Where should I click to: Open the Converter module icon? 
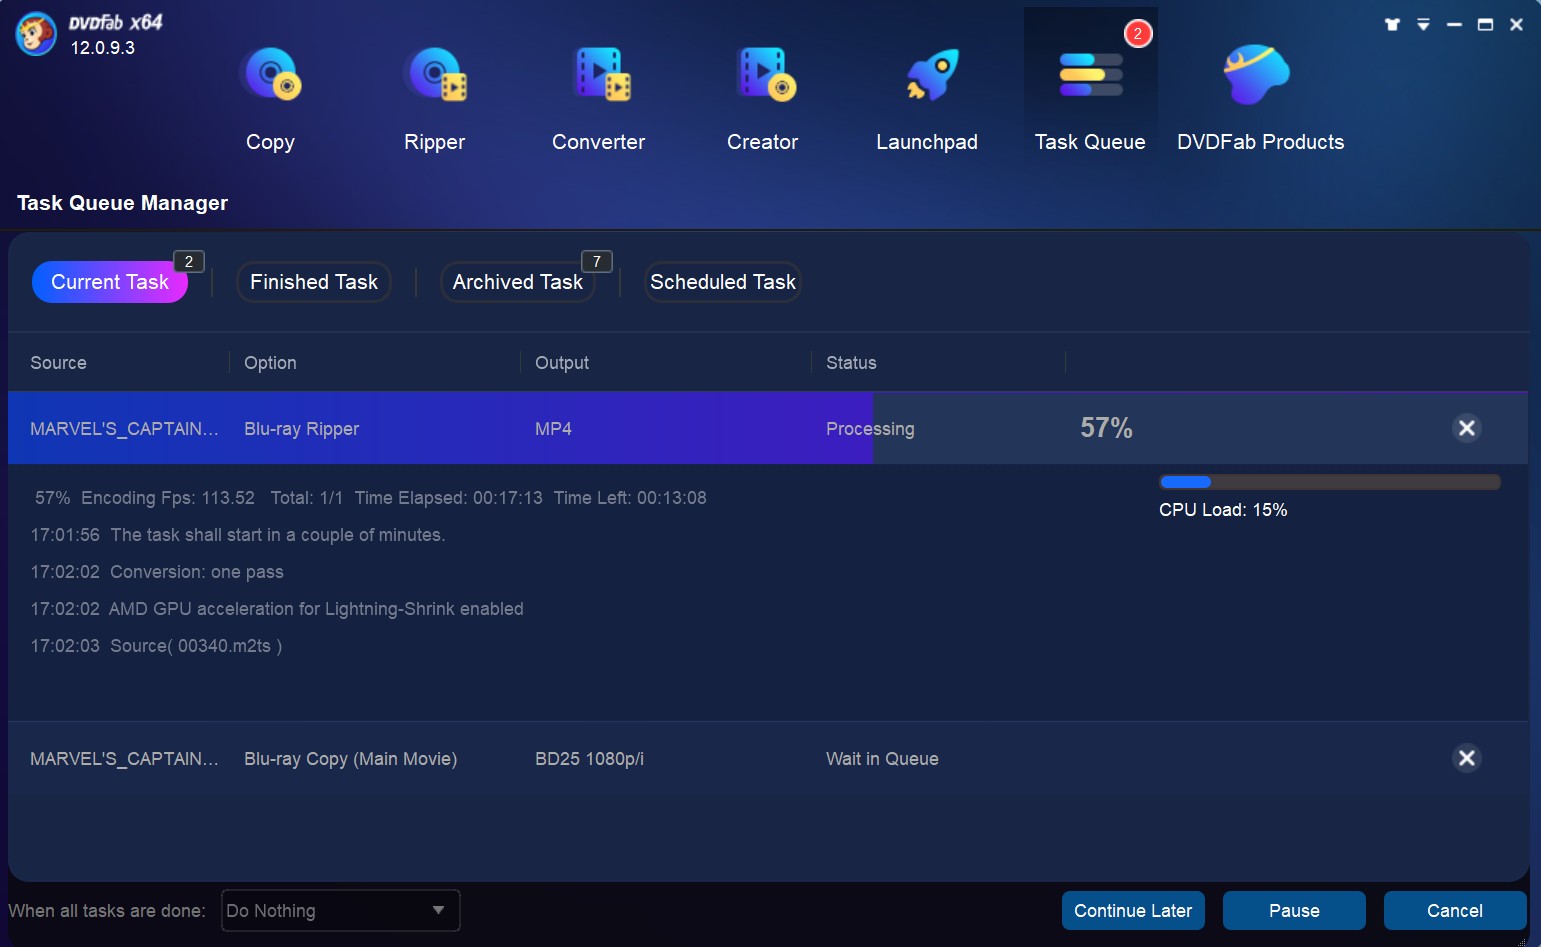tap(601, 75)
